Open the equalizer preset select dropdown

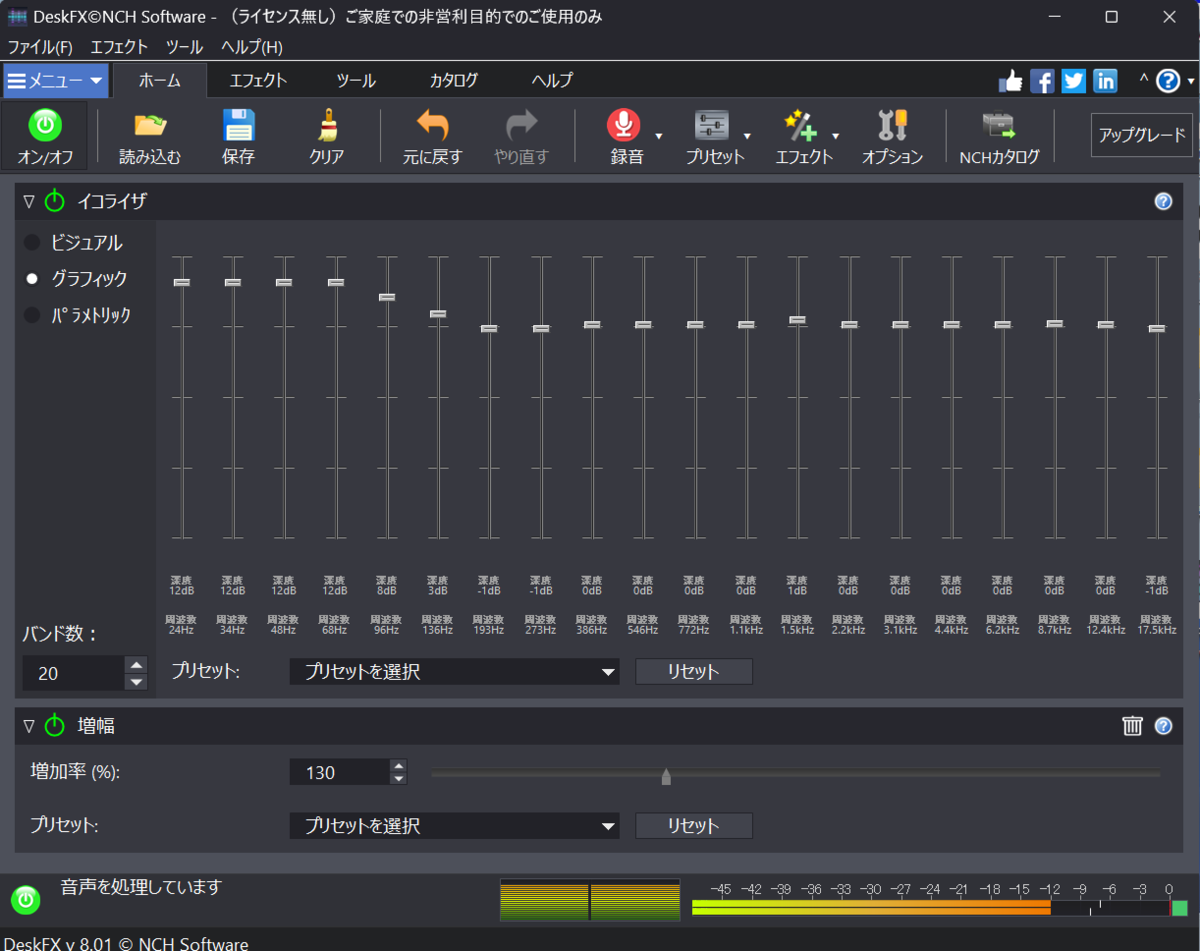coord(455,672)
